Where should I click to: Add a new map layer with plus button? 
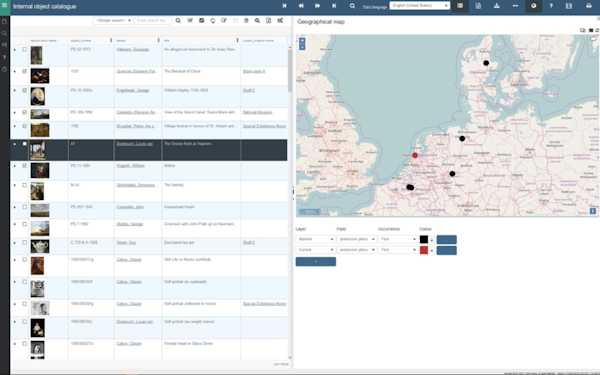pyautogui.click(x=316, y=262)
